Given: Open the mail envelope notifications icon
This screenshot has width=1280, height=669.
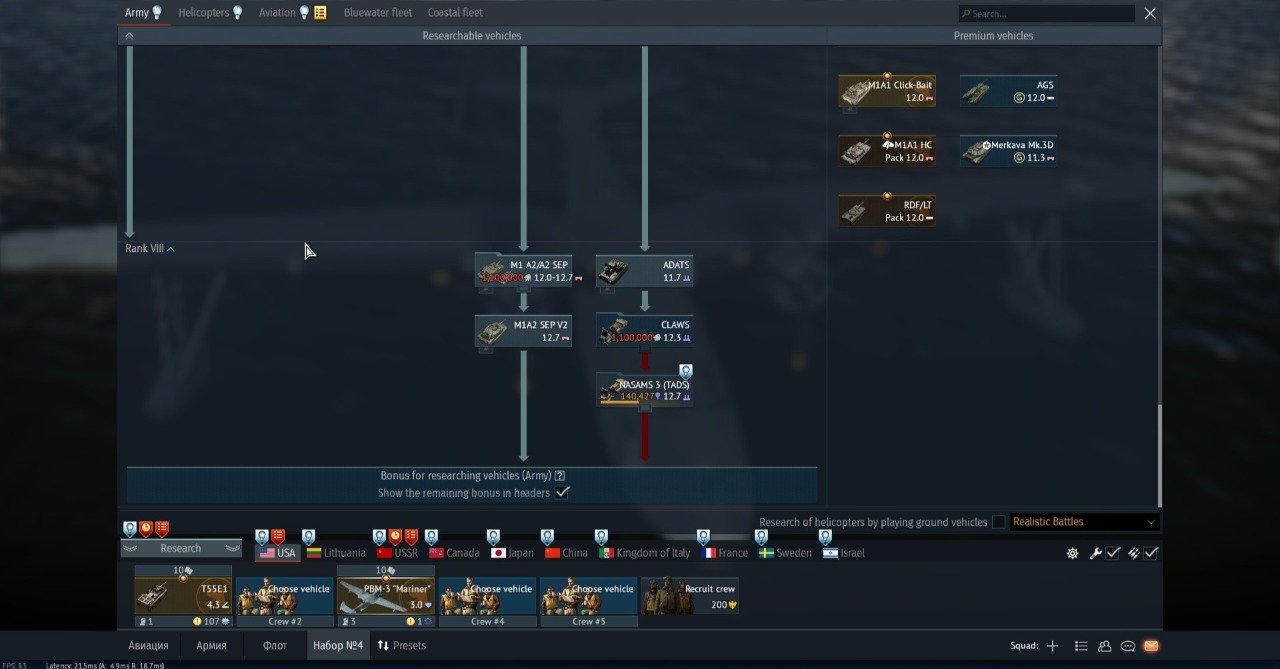Looking at the screenshot, I should click(x=1151, y=646).
